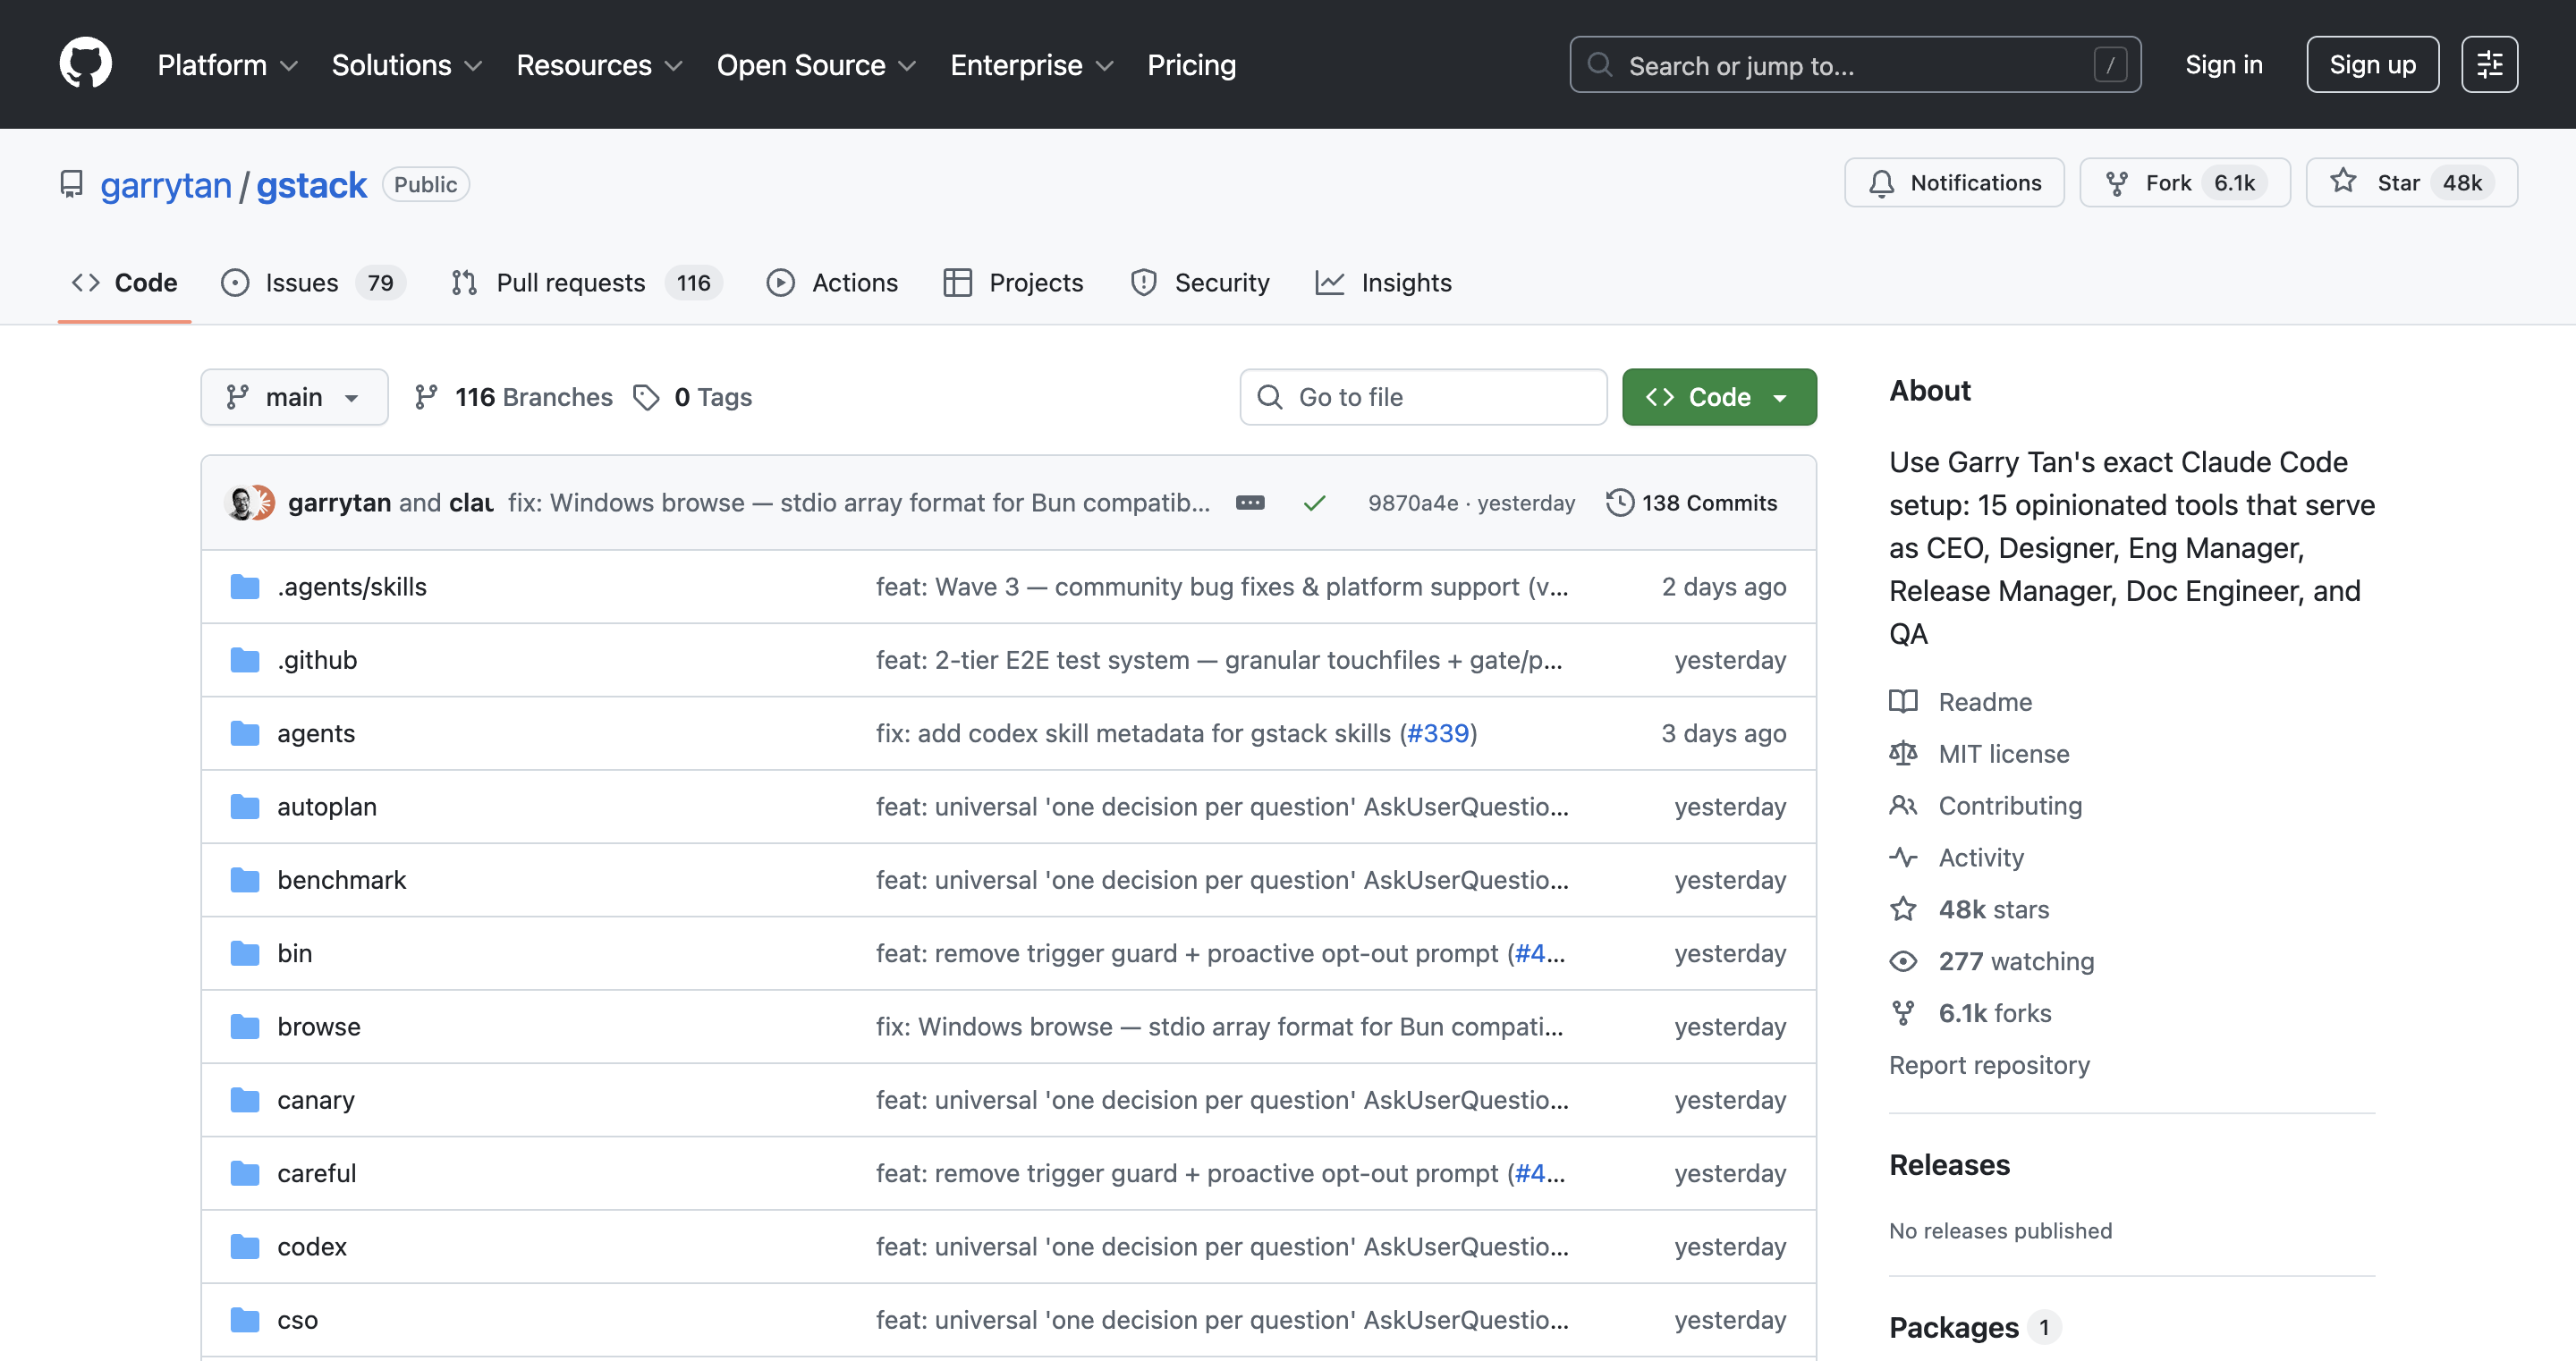
Task: Expand the Resources menu
Action: pyautogui.click(x=599, y=65)
